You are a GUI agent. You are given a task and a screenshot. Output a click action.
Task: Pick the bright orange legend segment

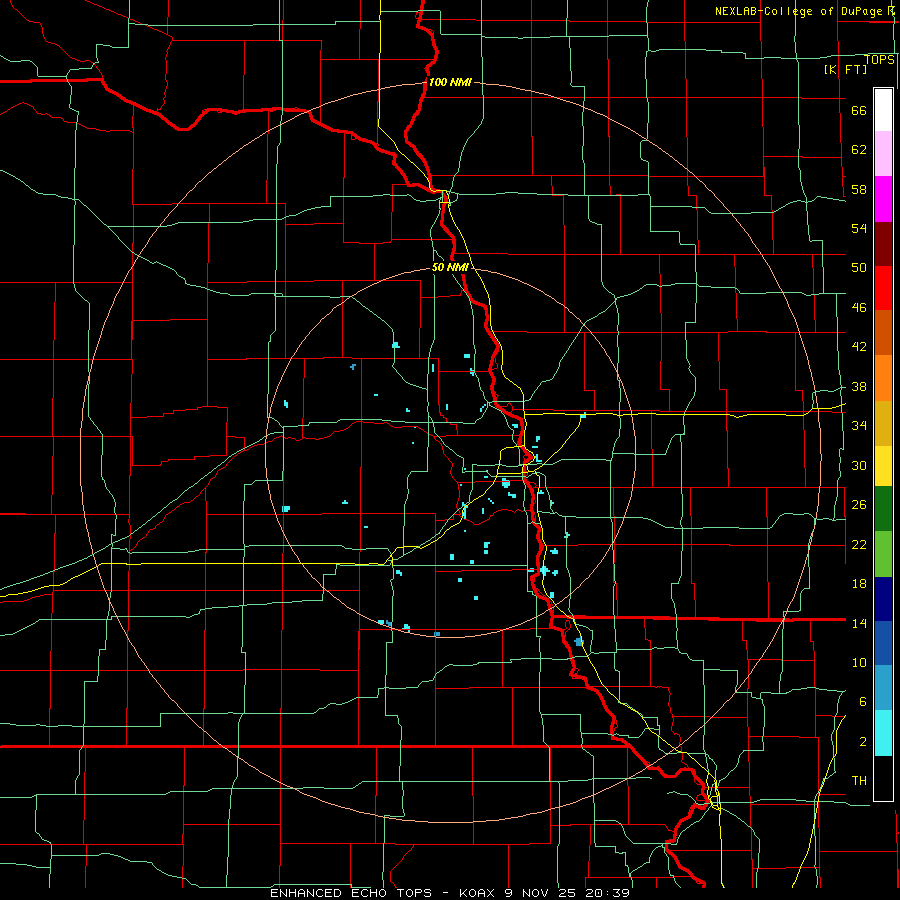883,378
